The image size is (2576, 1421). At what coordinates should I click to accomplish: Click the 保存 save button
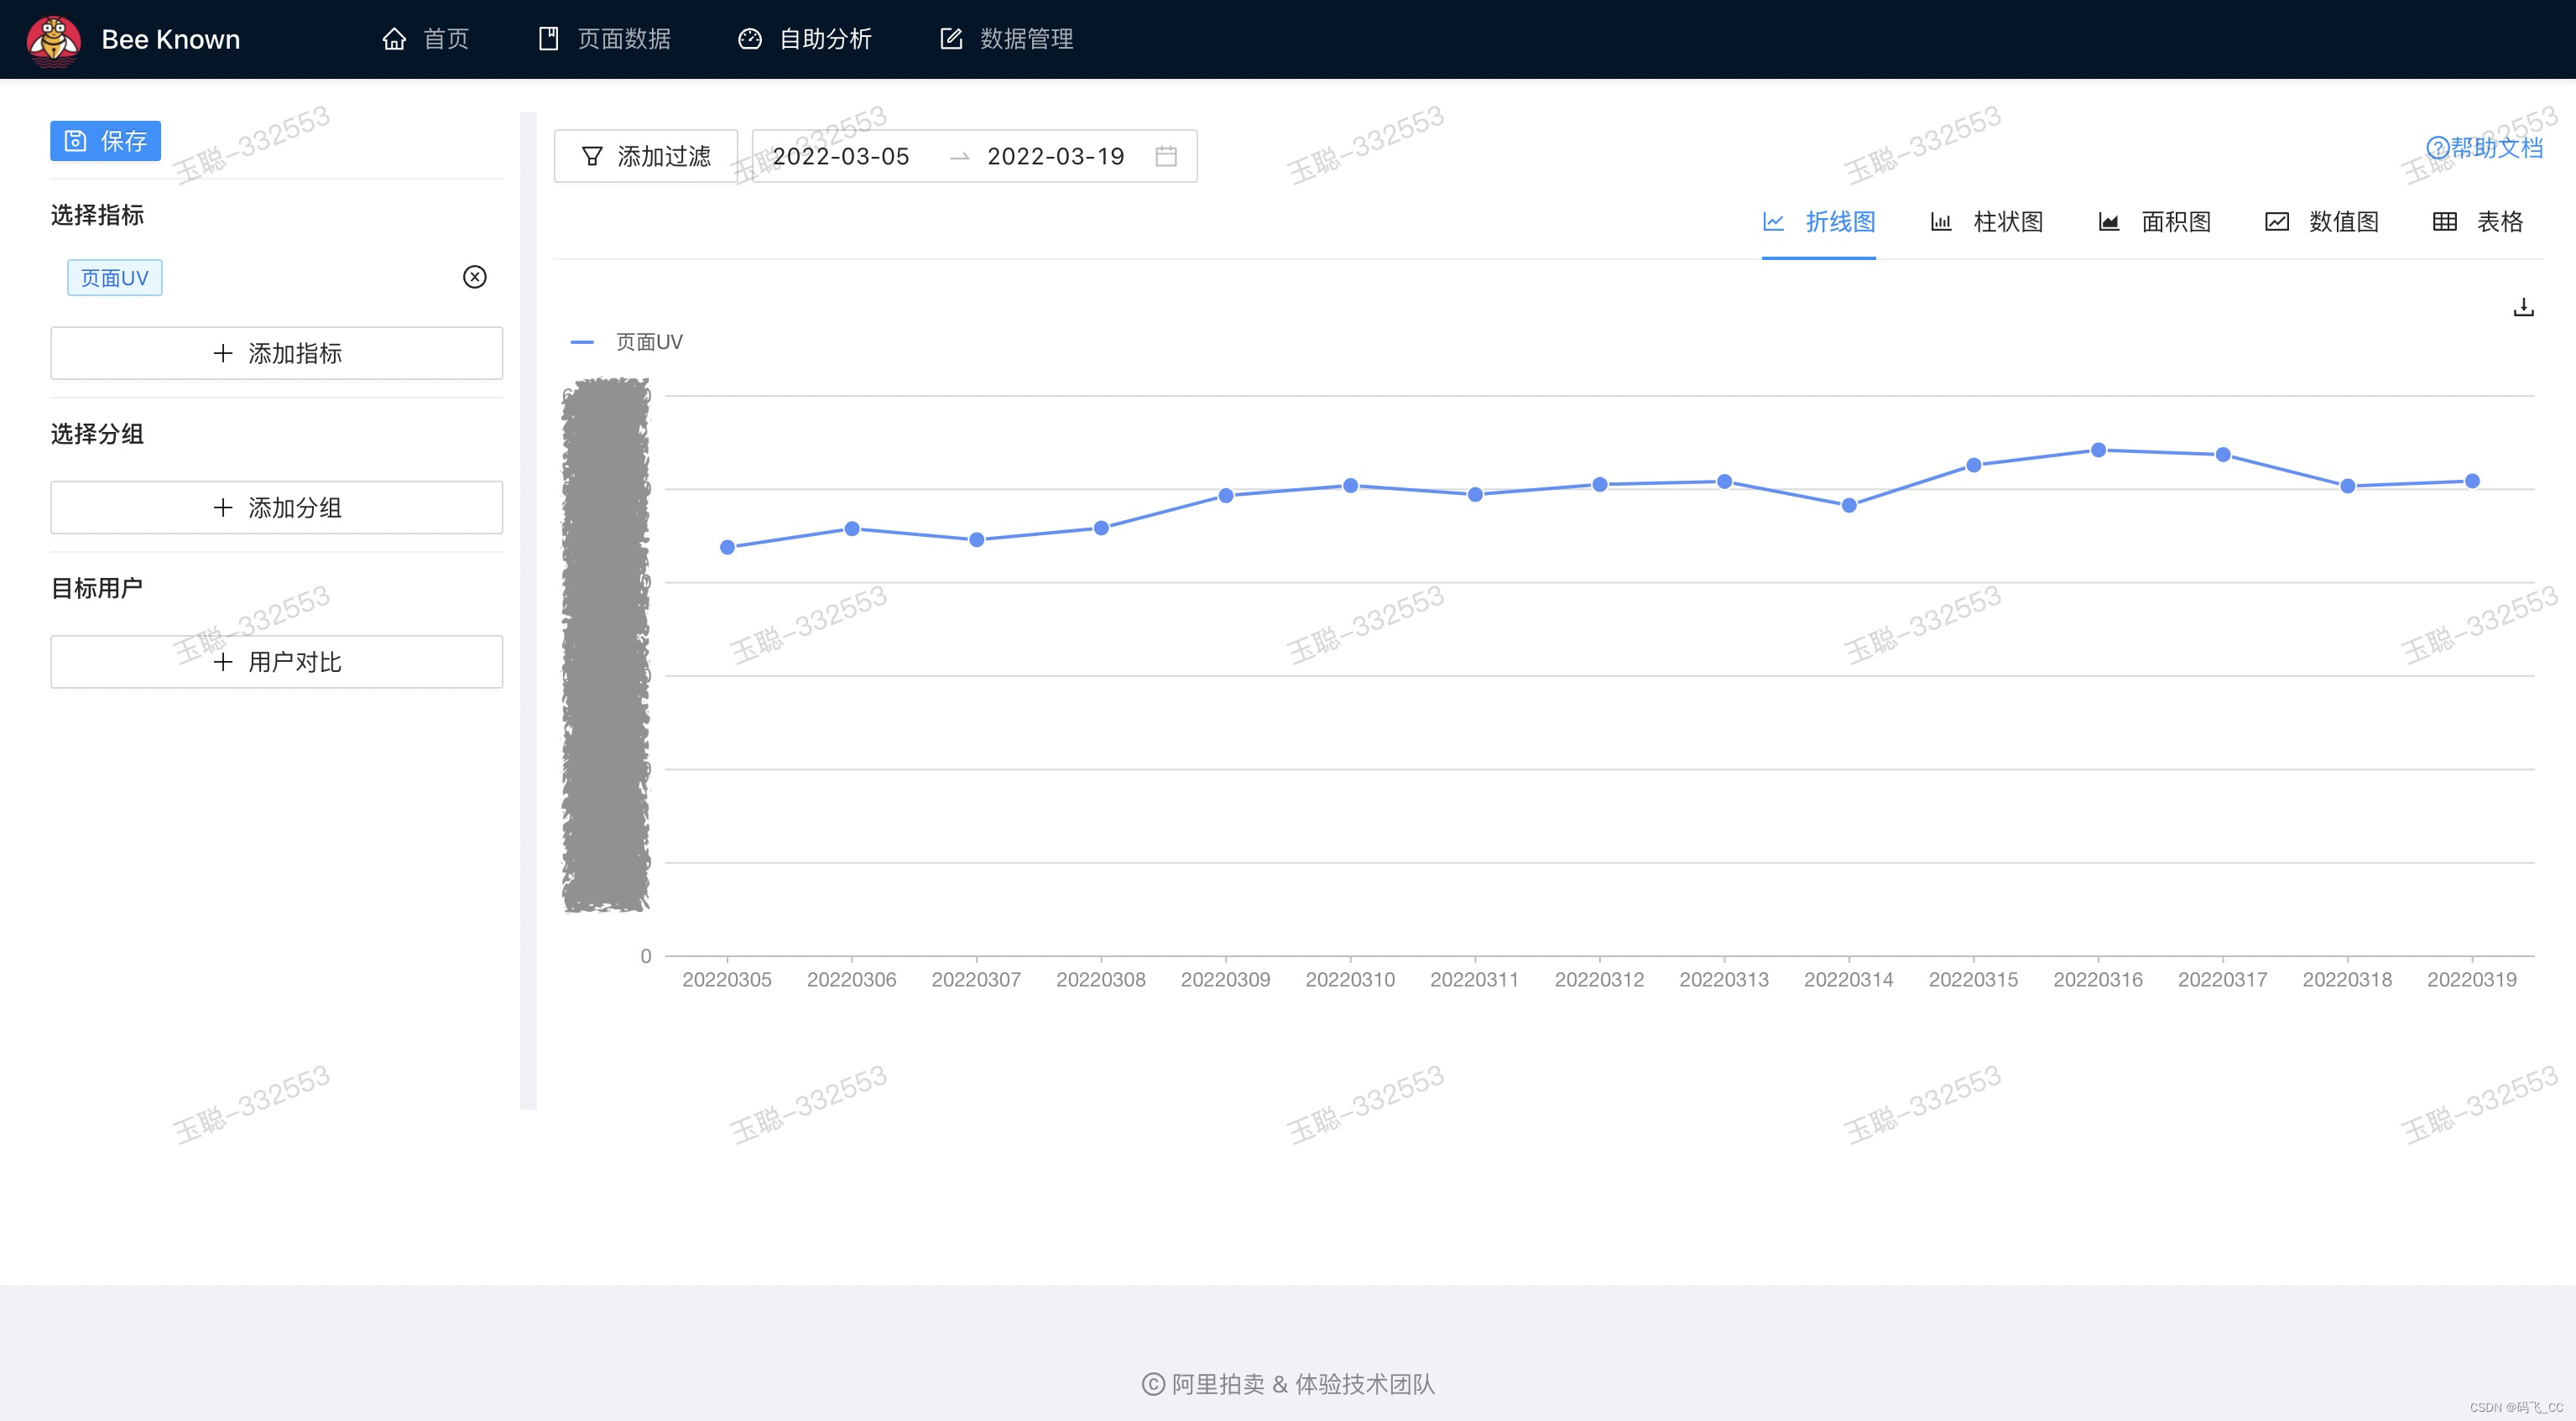[105, 141]
